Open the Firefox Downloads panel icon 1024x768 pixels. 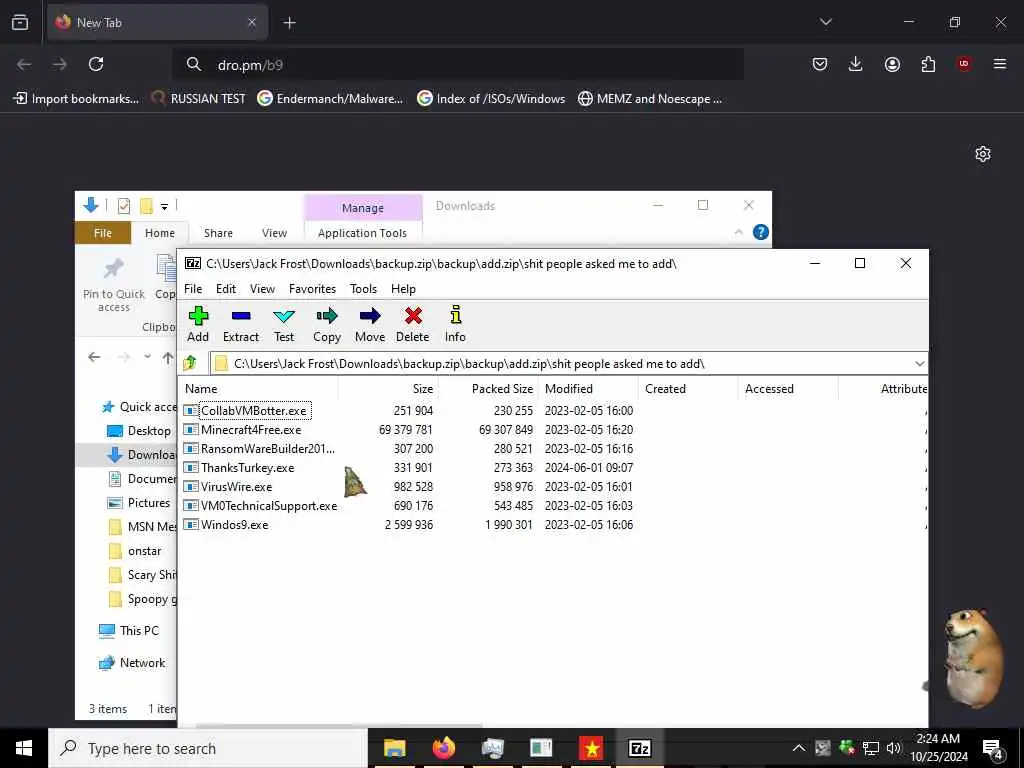pos(856,64)
